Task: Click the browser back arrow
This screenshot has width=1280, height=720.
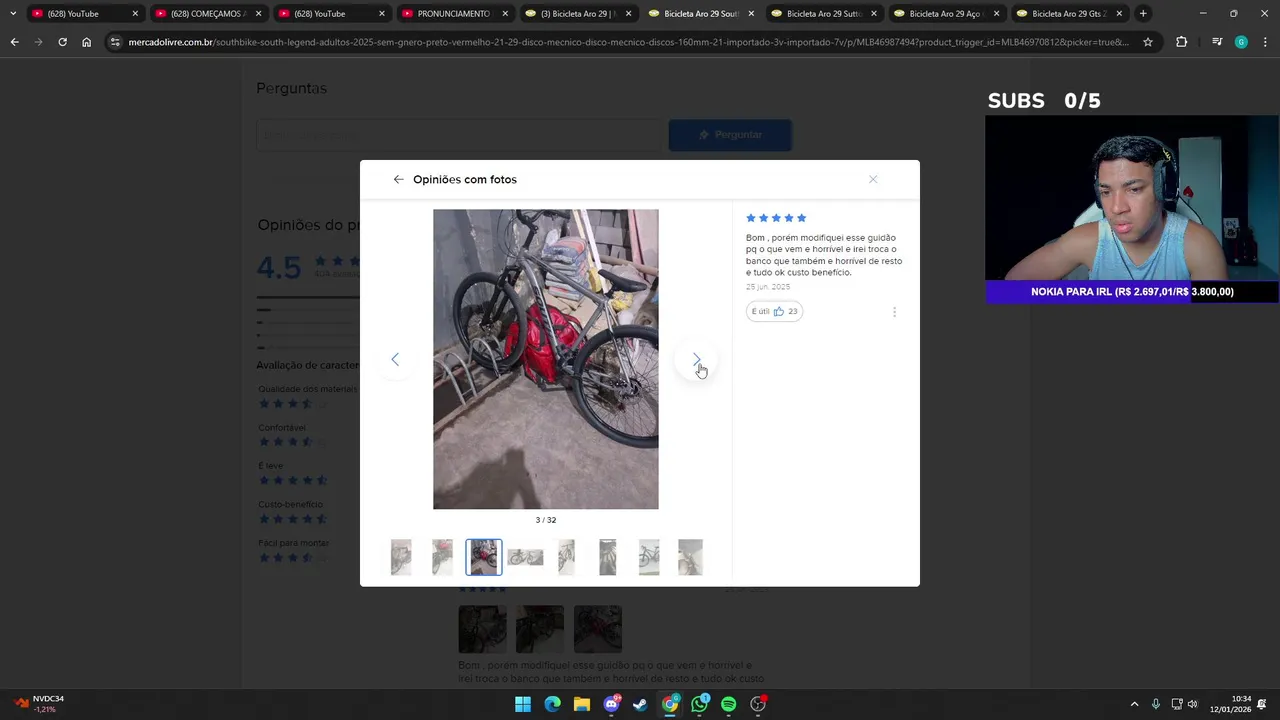Action: [14, 42]
